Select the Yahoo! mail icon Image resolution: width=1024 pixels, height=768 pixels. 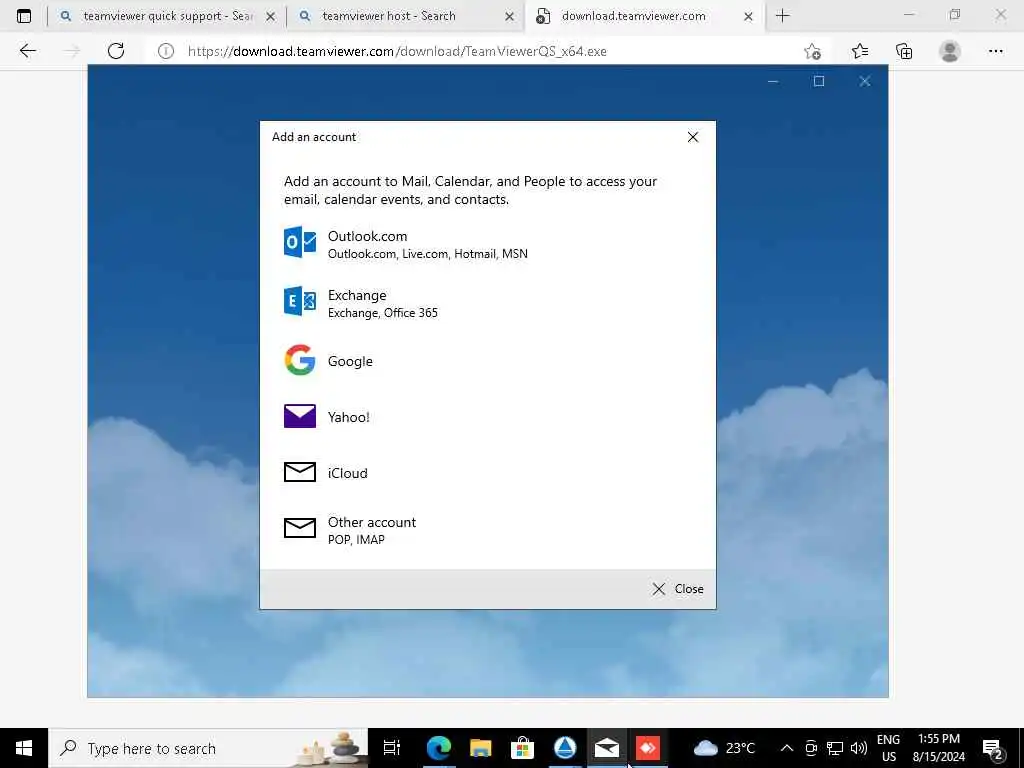click(x=300, y=416)
